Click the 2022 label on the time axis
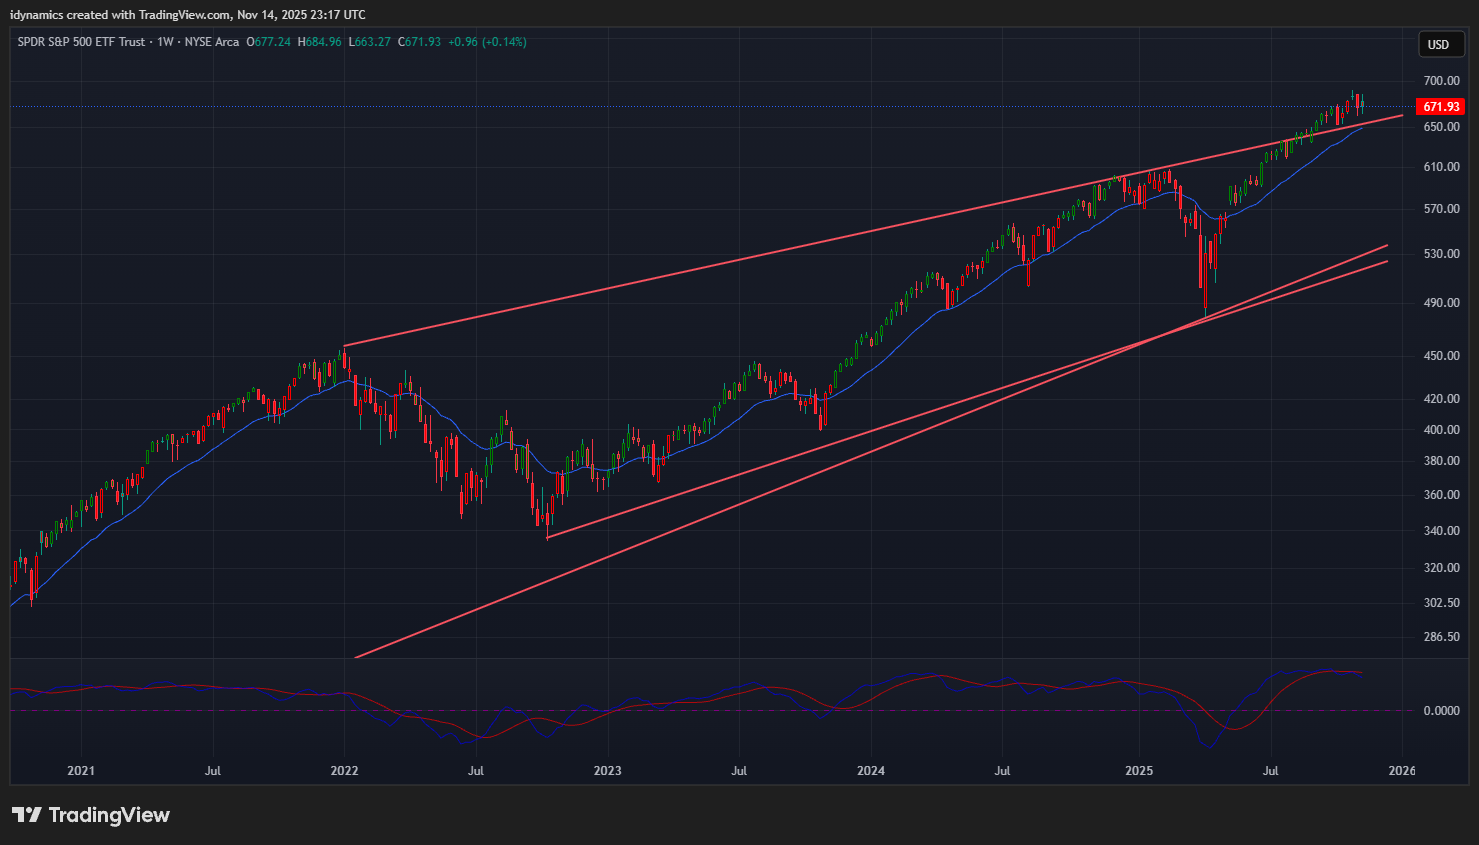 (x=344, y=771)
